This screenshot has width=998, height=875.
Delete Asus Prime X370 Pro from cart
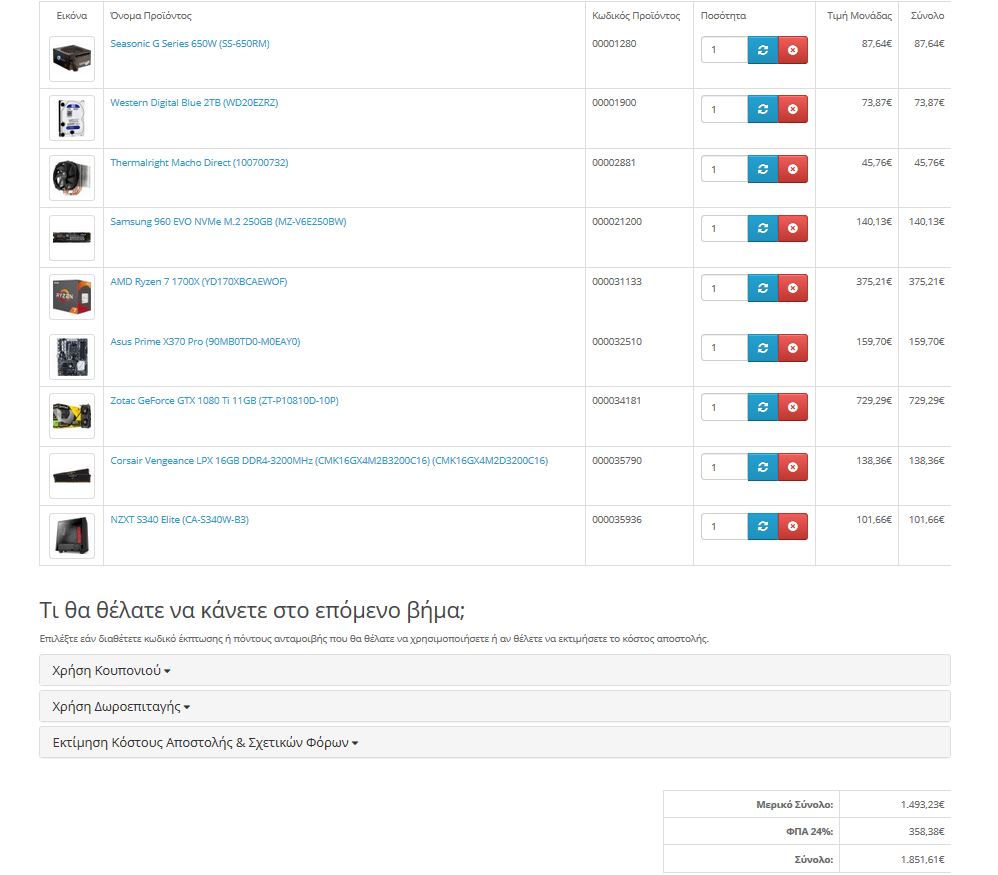click(x=792, y=347)
